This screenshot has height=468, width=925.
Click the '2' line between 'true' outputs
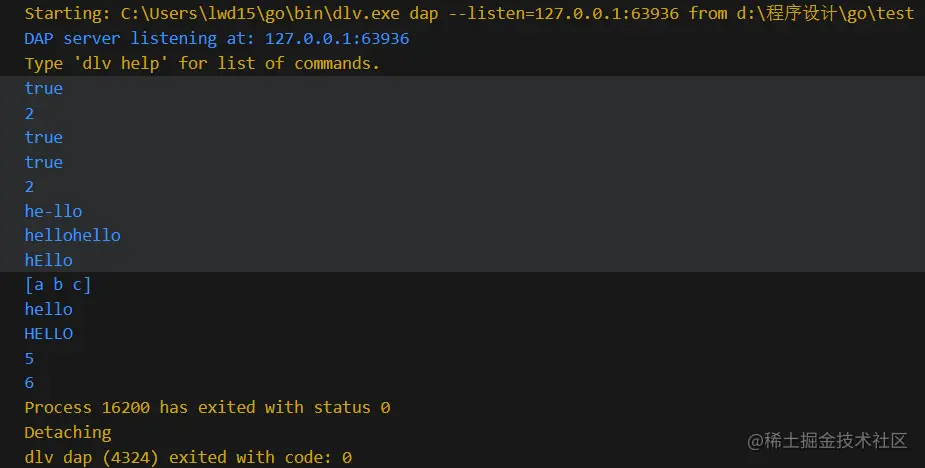point(30,113)
